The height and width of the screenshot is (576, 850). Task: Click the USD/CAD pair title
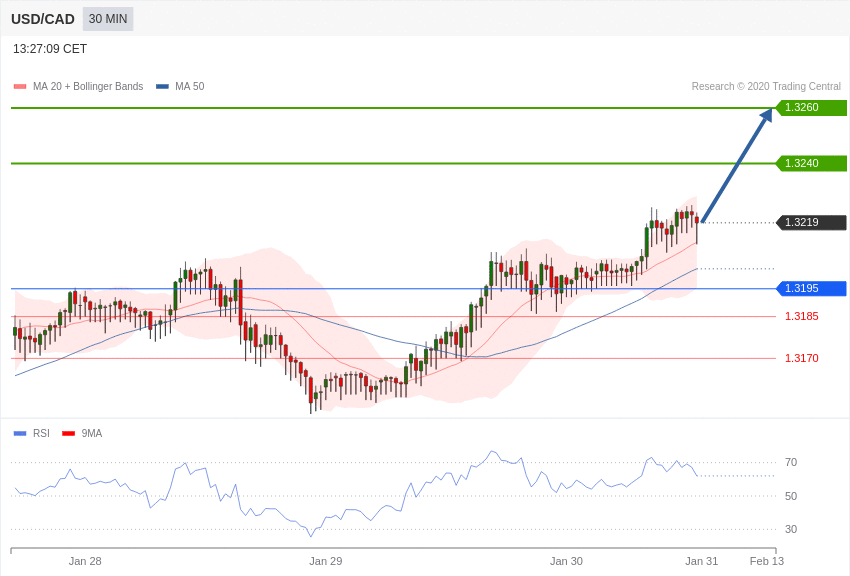point(43,20)
